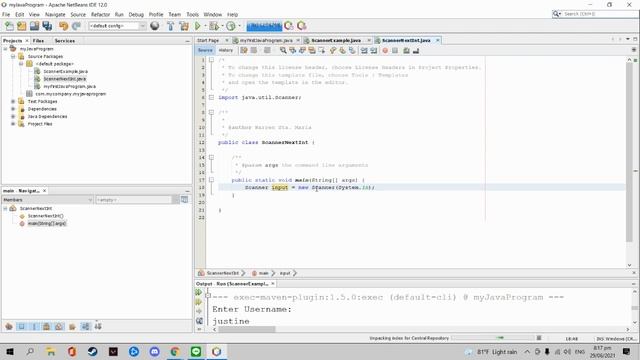Click the New Project toolbar icon

pos(22,26)
